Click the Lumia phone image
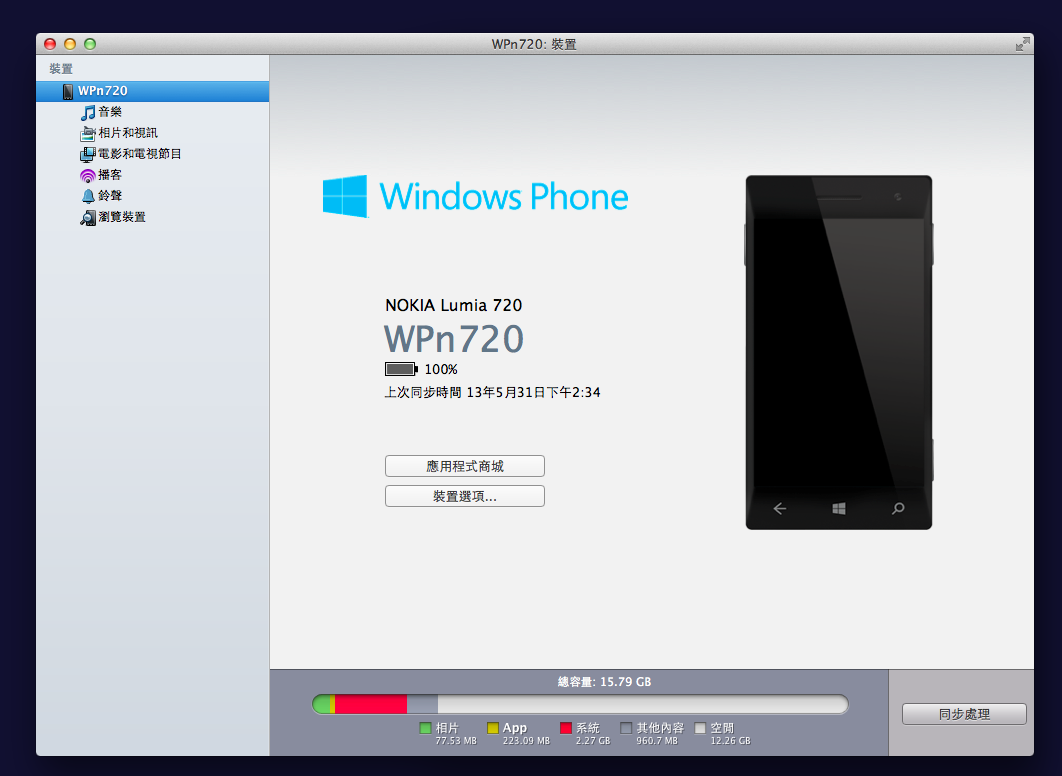The height and width of the screenshot is (776, 1062). click(838, 352)
